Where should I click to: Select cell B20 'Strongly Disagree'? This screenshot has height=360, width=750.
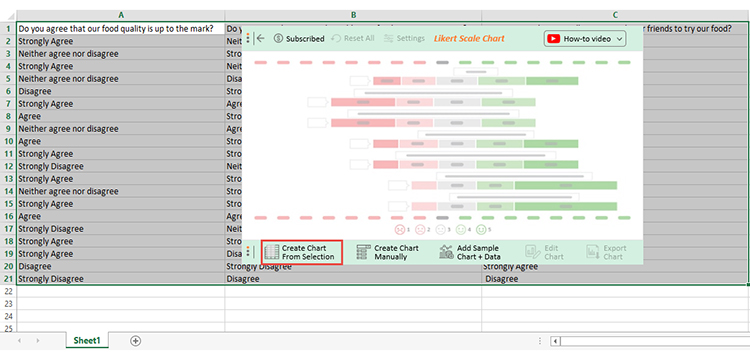[x=353, y=267]
